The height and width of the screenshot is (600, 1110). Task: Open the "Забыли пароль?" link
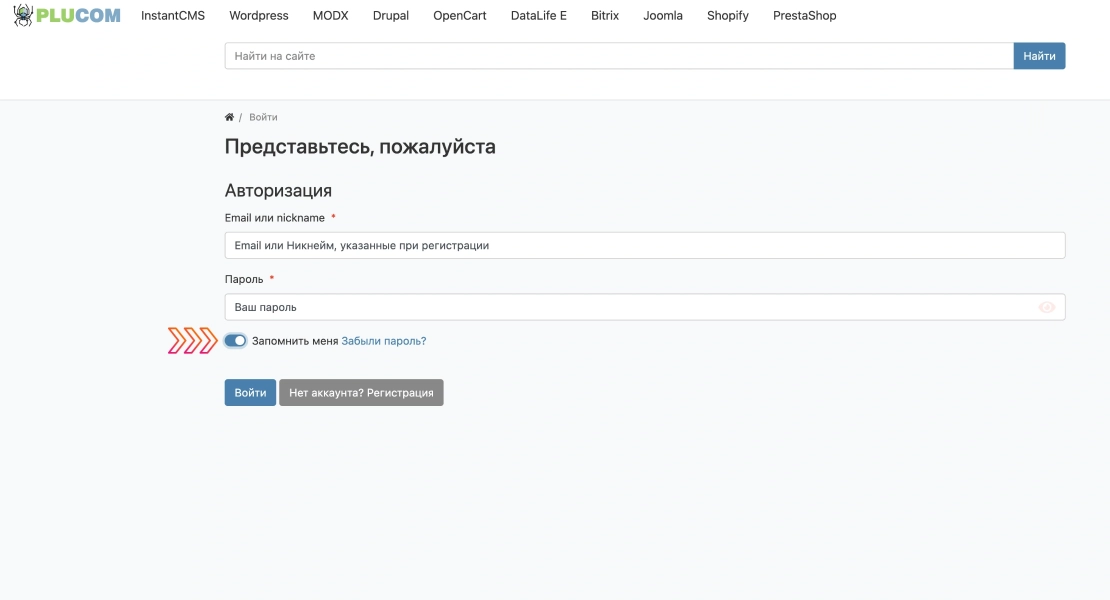[x=384, y=341]
